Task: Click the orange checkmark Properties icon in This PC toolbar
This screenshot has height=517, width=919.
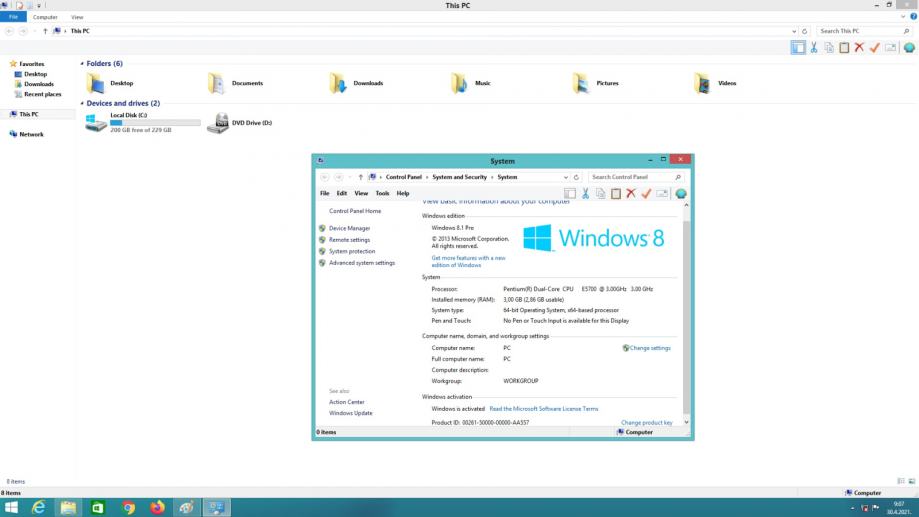Action: point(874,47)
